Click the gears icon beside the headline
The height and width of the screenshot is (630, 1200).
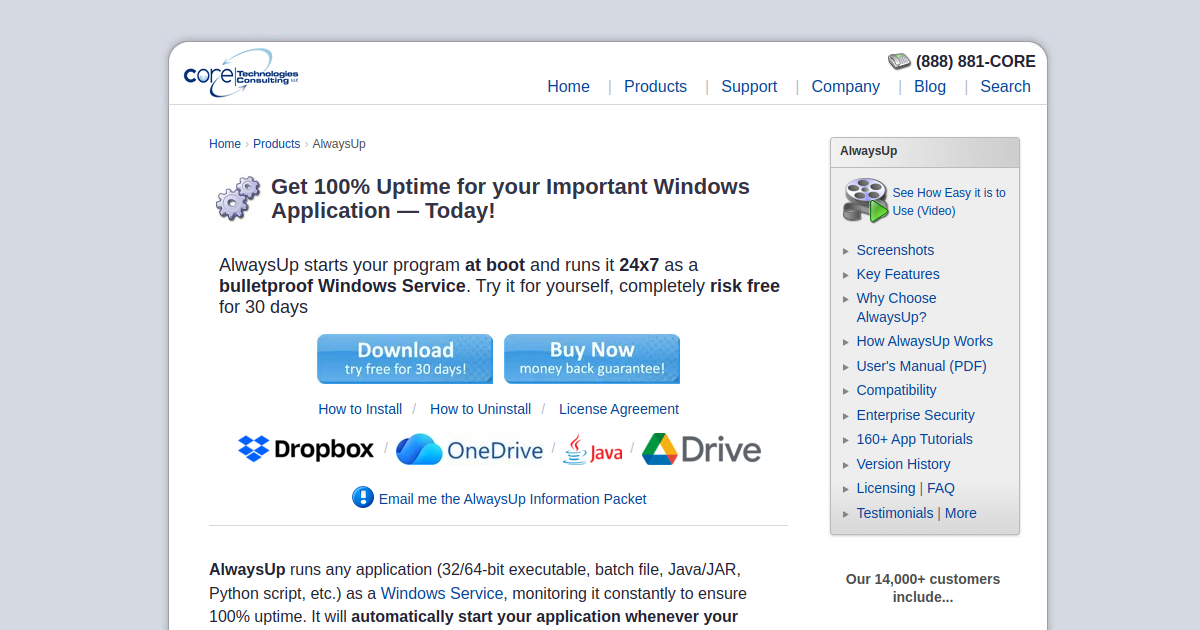coord(238,198)
